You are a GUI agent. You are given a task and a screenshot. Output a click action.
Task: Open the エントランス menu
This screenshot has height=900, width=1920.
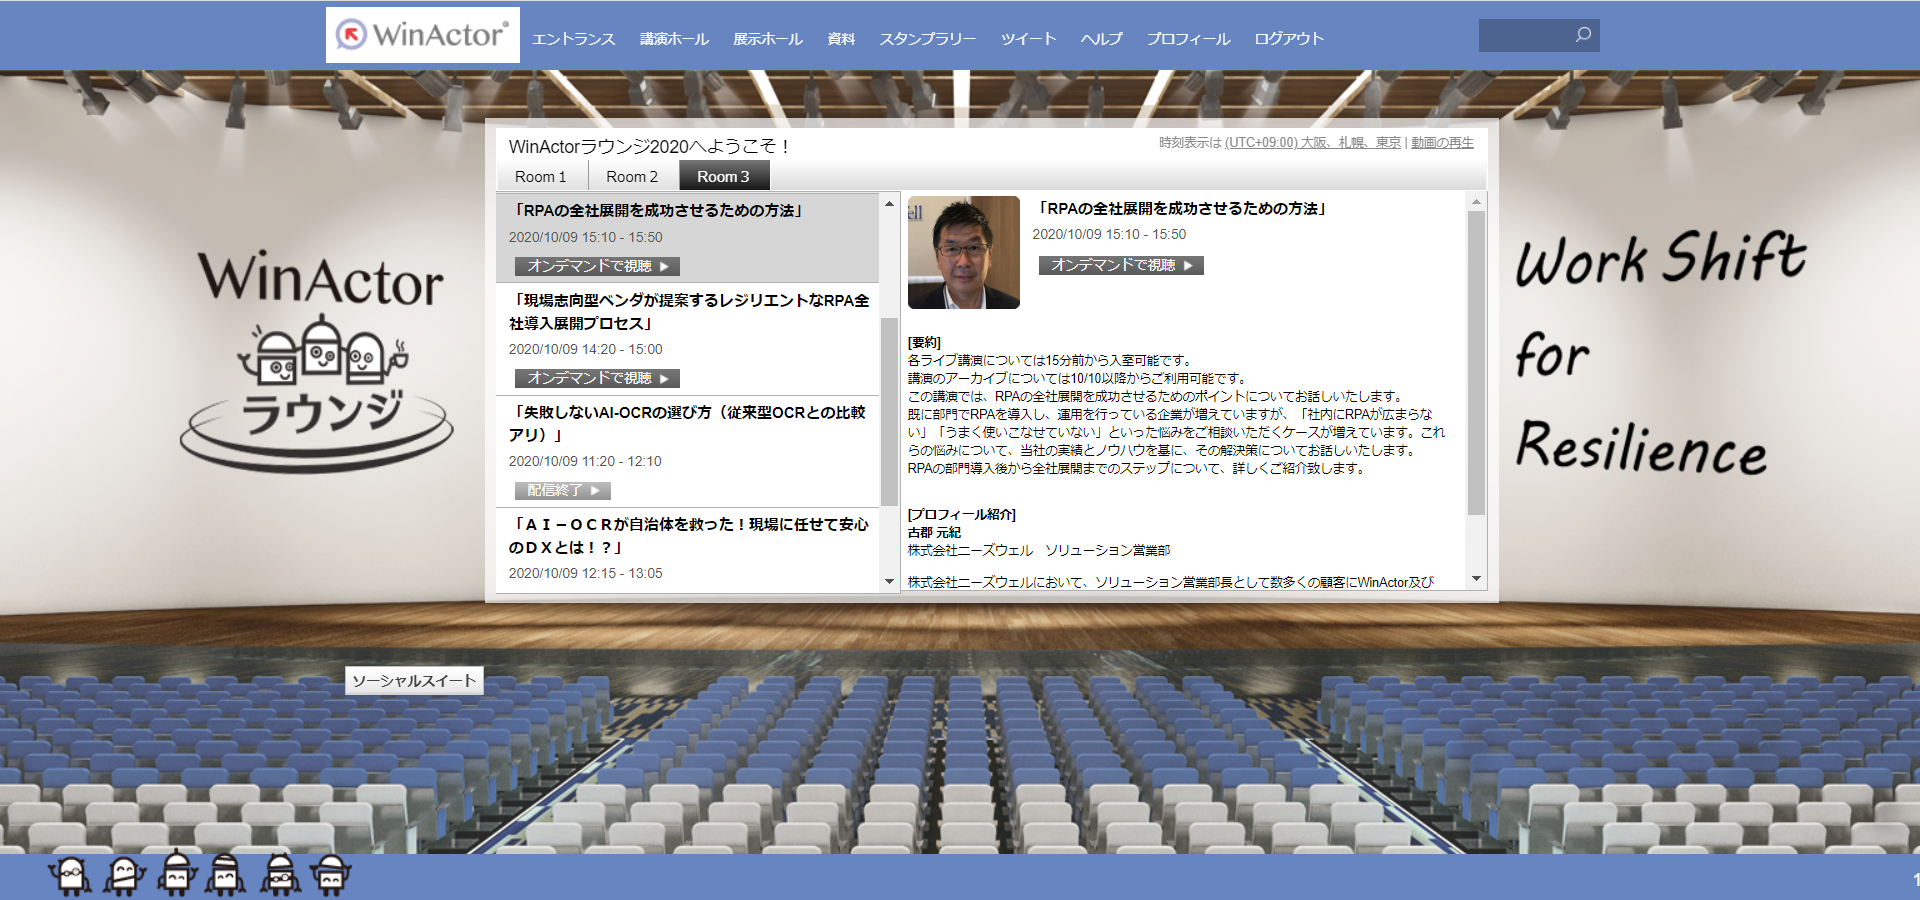point(573,39)
